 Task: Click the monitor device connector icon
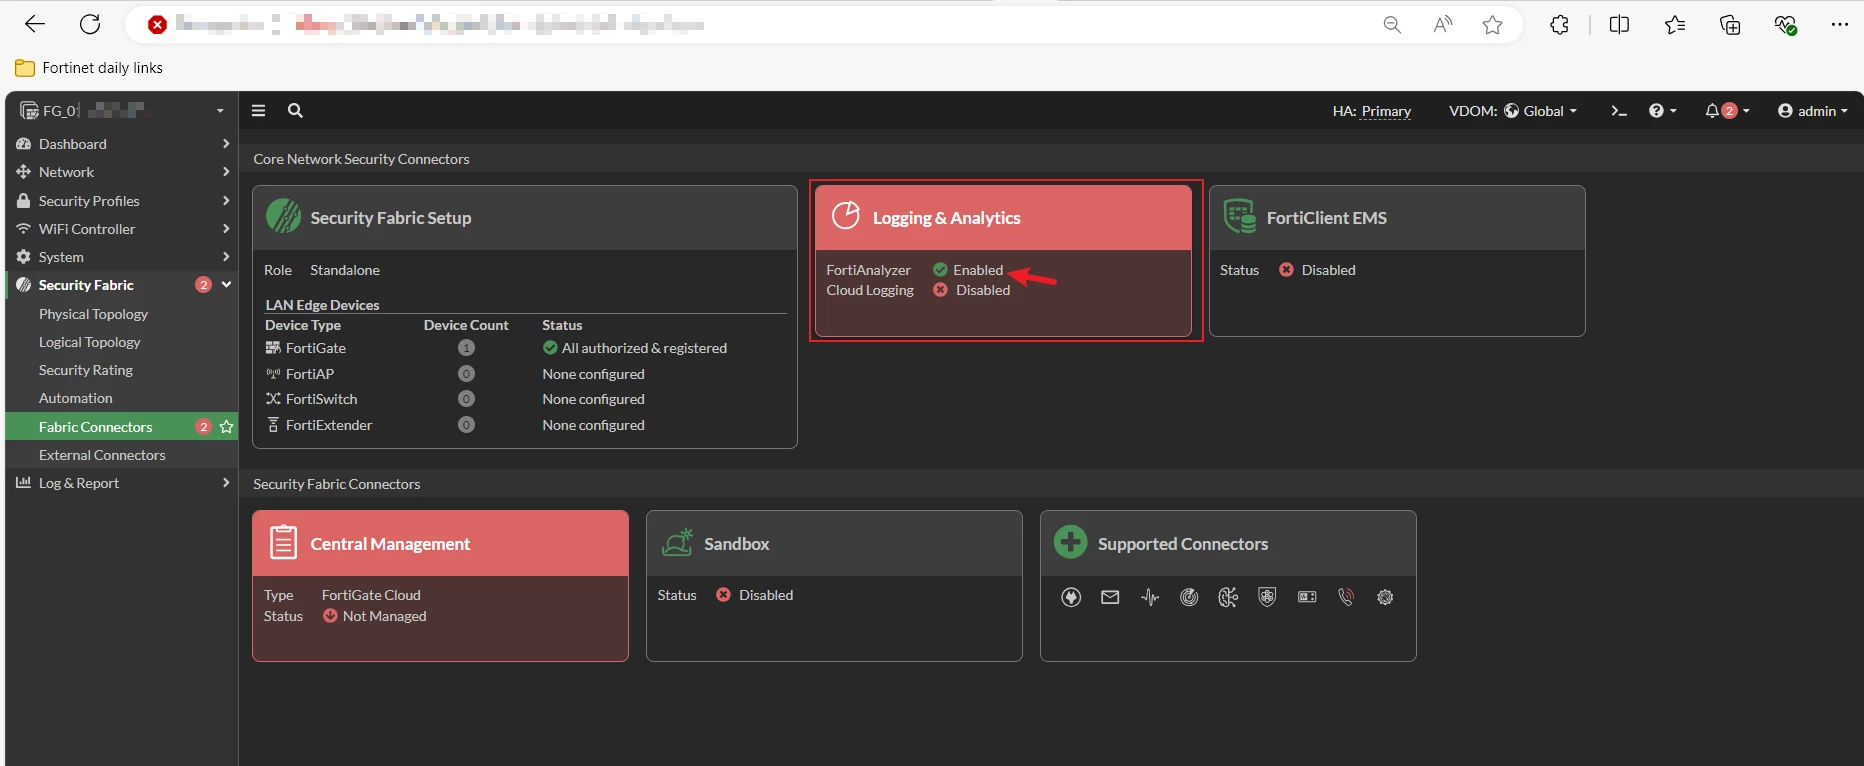pos(1307,597)
